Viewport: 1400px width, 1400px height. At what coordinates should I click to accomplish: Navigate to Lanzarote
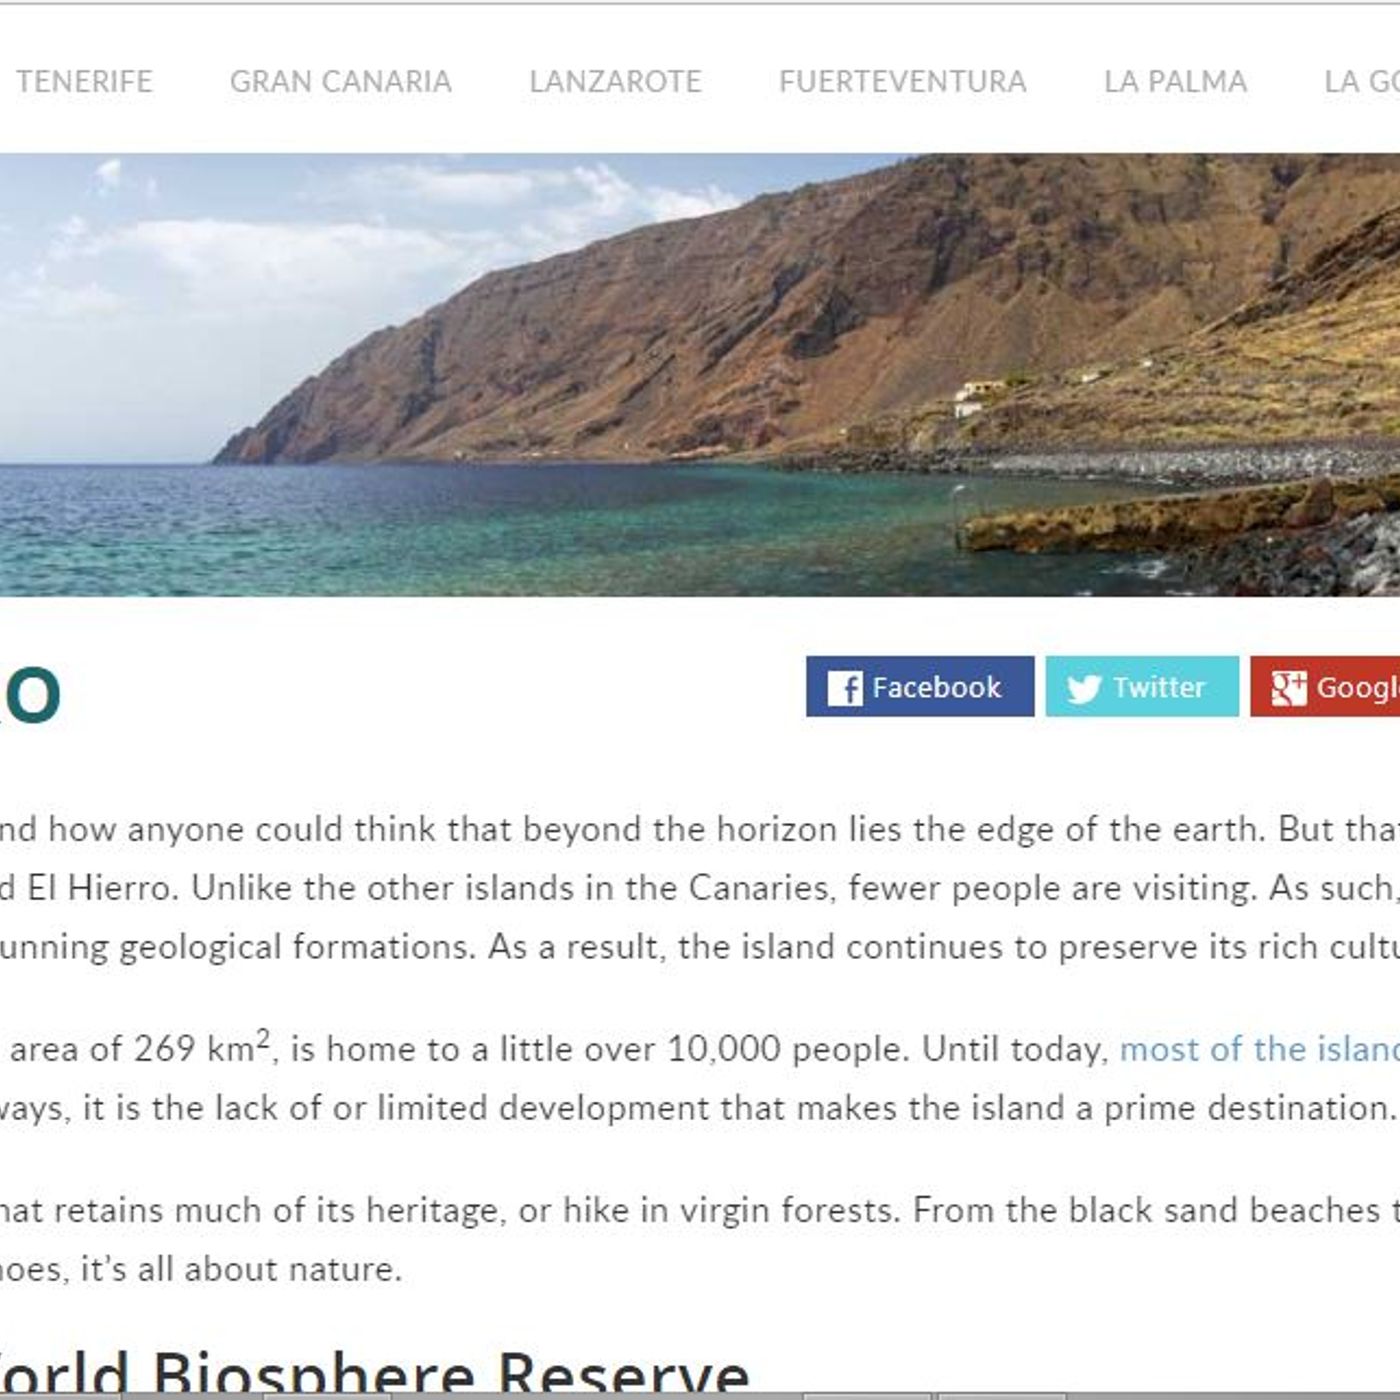click(616, 81)
